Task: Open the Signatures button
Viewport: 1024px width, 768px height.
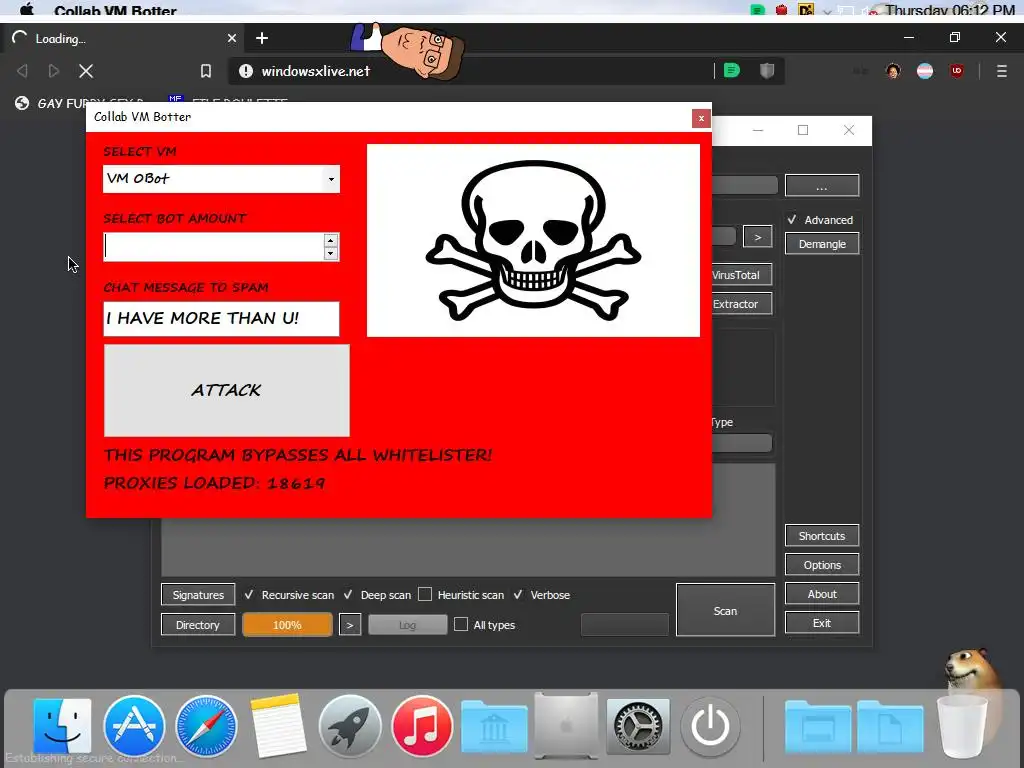Action: click(198, 595)
